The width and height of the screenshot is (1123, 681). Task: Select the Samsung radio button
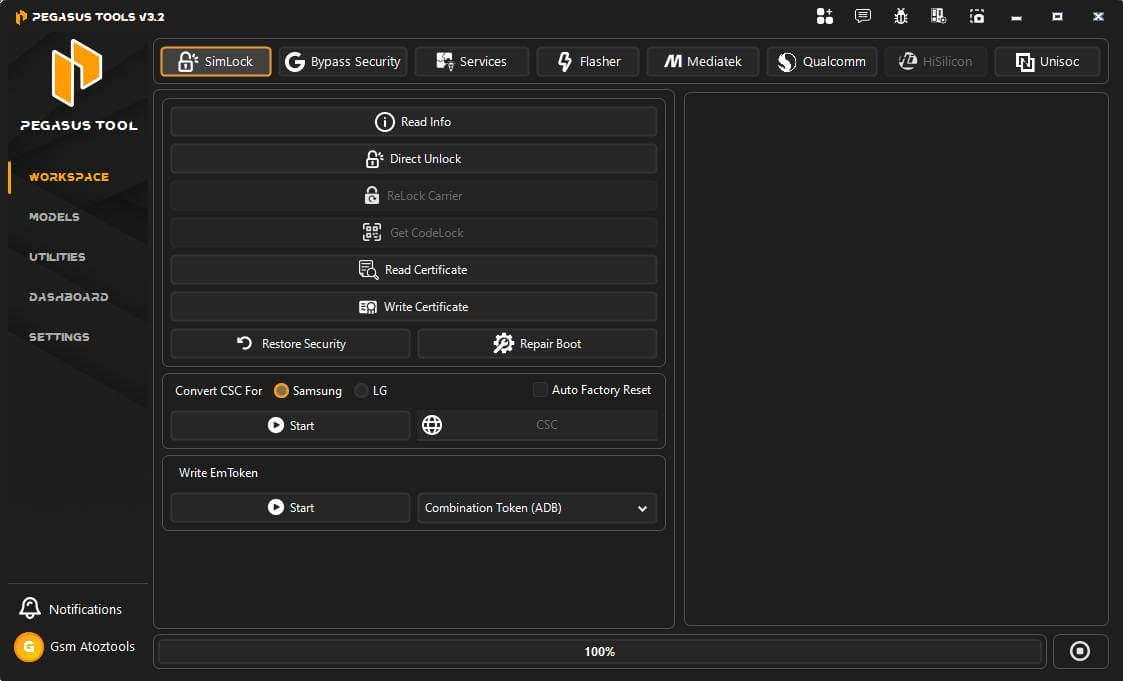(281, 390)
